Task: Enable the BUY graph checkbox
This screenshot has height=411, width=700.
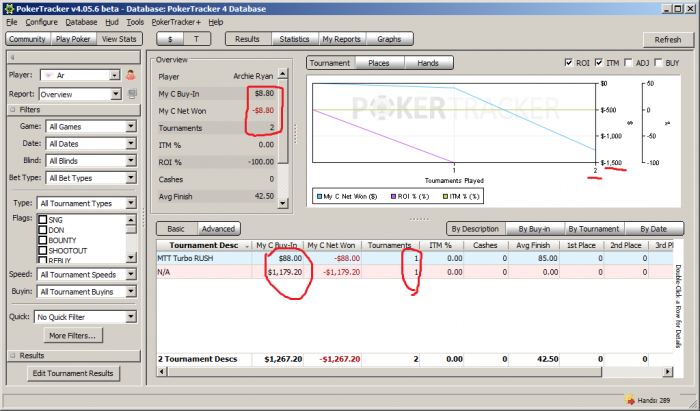Action: 658,62
